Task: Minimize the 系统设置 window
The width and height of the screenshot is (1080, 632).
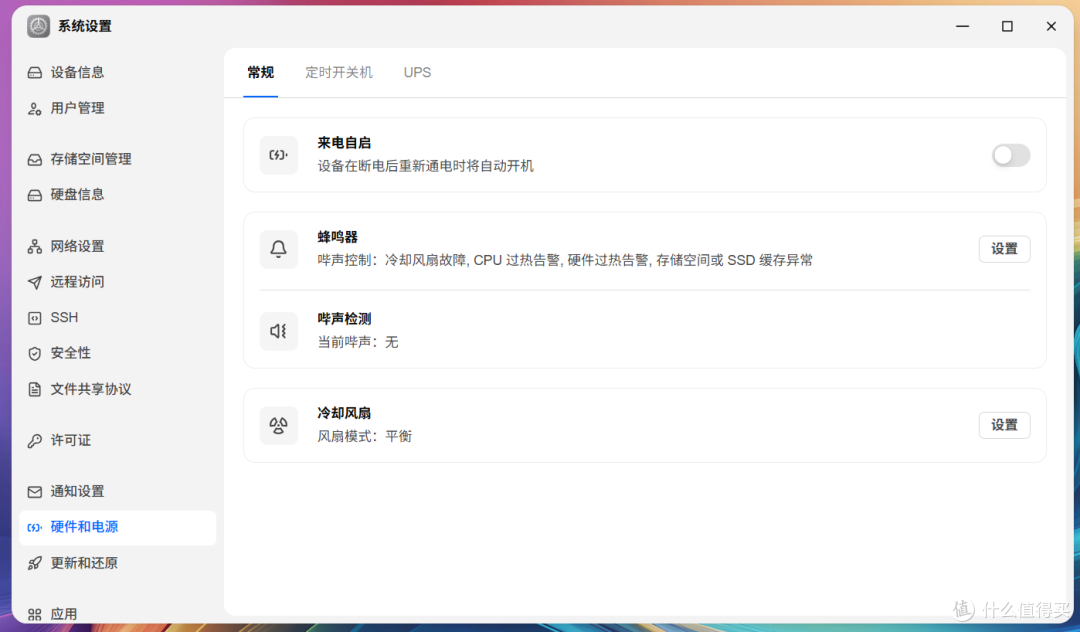Action: click(963, 26)
